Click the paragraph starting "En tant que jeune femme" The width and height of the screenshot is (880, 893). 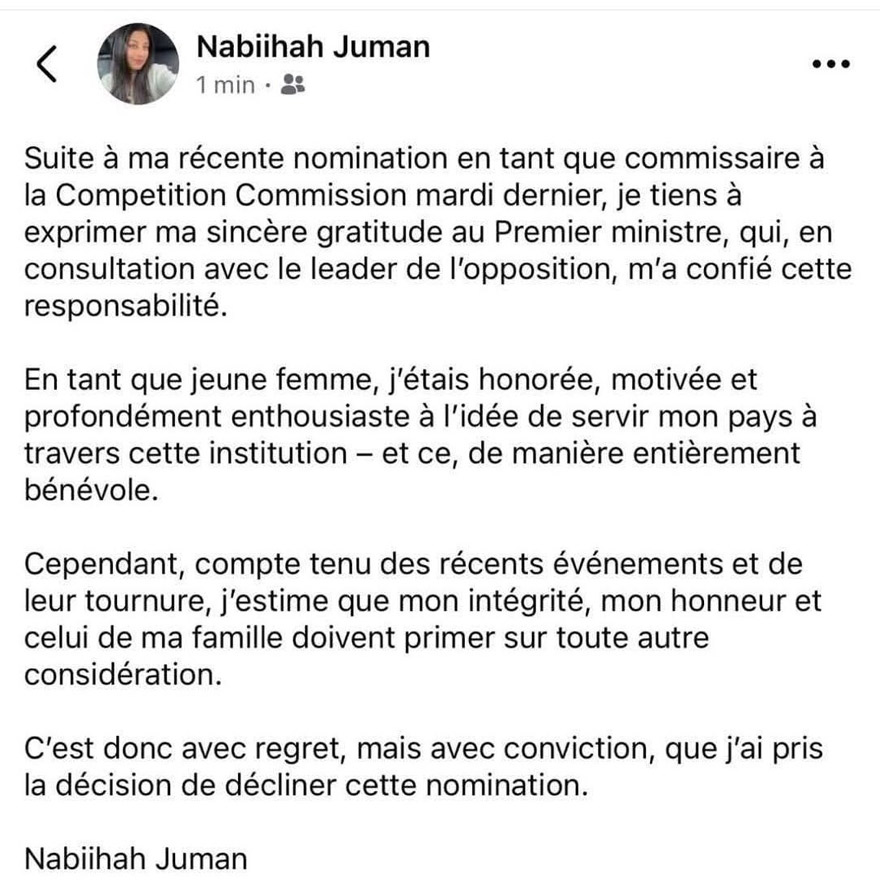412,436
